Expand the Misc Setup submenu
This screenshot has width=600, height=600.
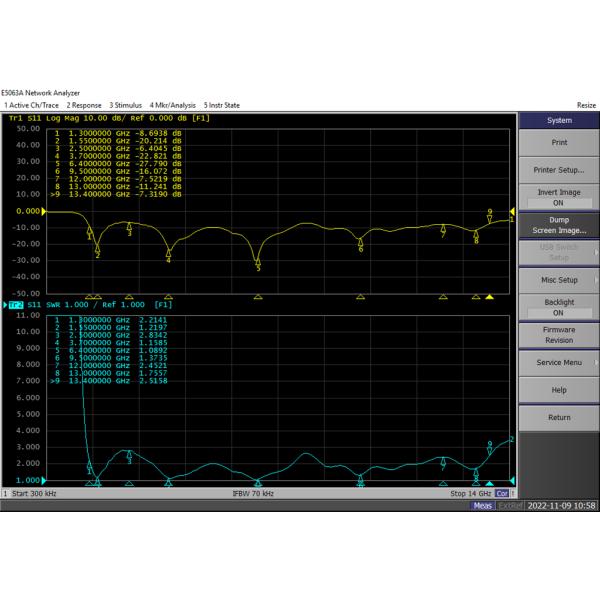558,280
